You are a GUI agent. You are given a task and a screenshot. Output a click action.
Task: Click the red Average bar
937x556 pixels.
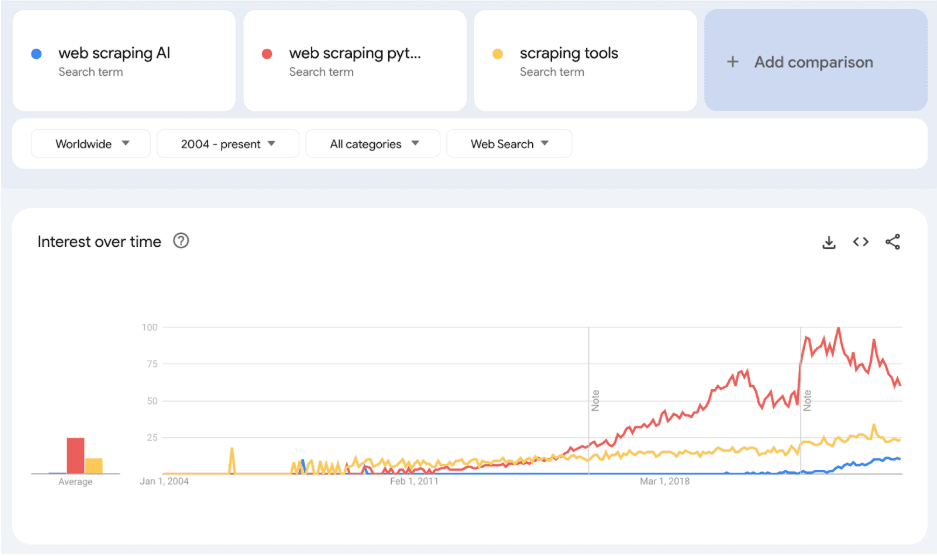coord(75,455)
